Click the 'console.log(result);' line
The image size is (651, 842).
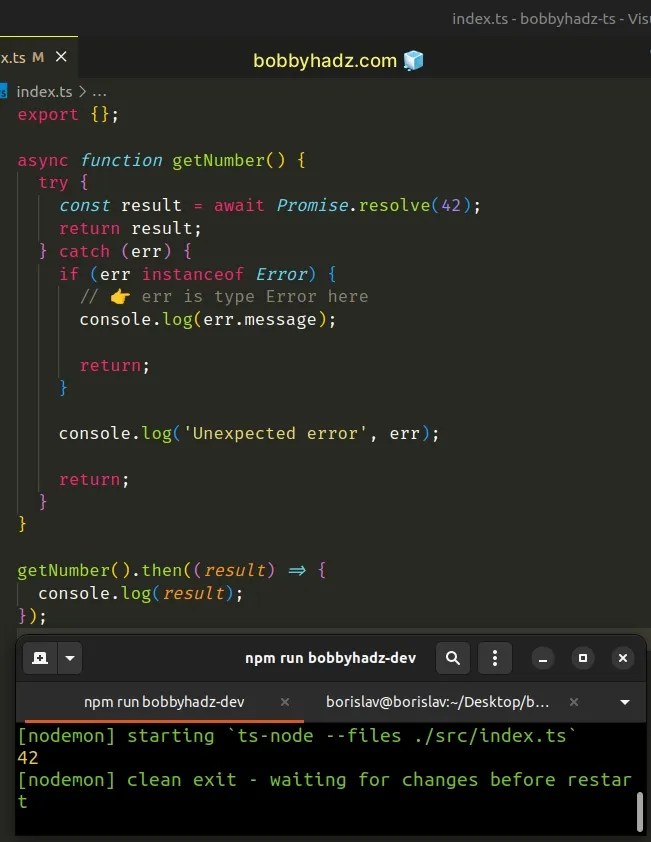[x=141, y=593]
